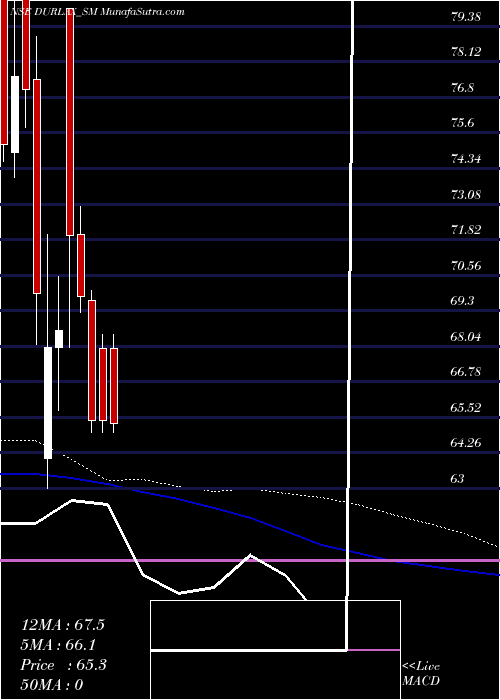Click the 65.52 price axis label
Screen dimensions: 500x700
coord(466,408)
